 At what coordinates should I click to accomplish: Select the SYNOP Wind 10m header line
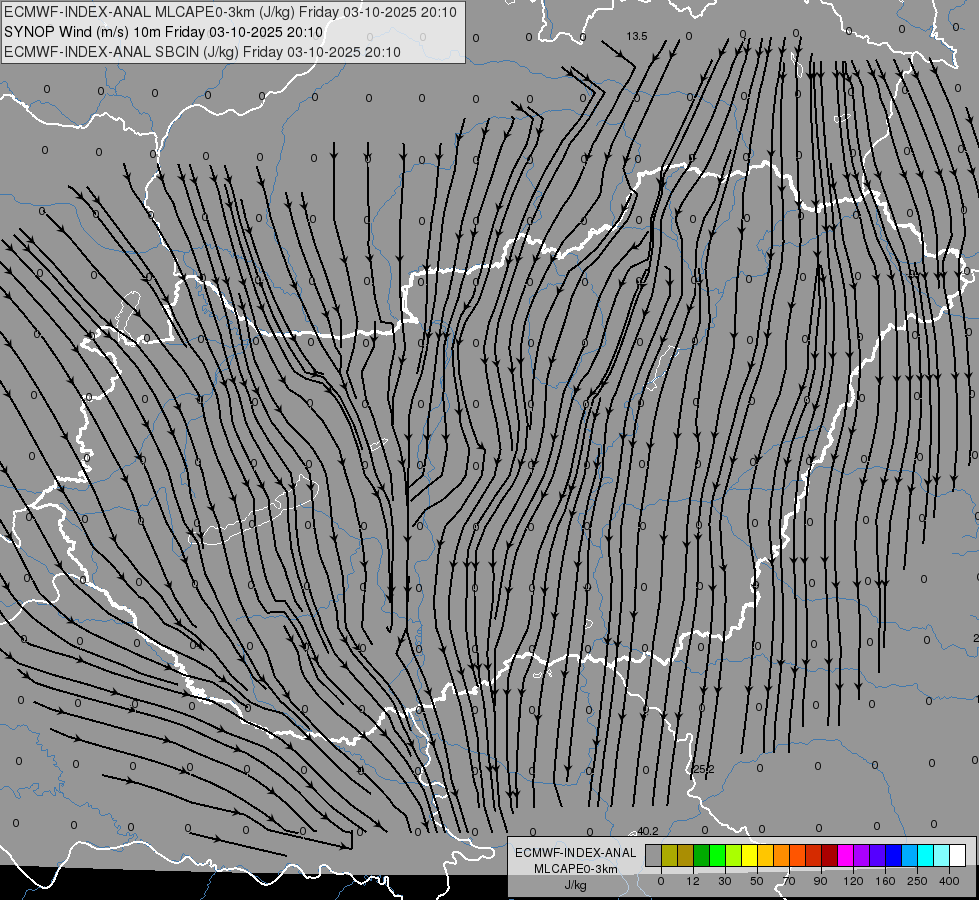(163, 32)
